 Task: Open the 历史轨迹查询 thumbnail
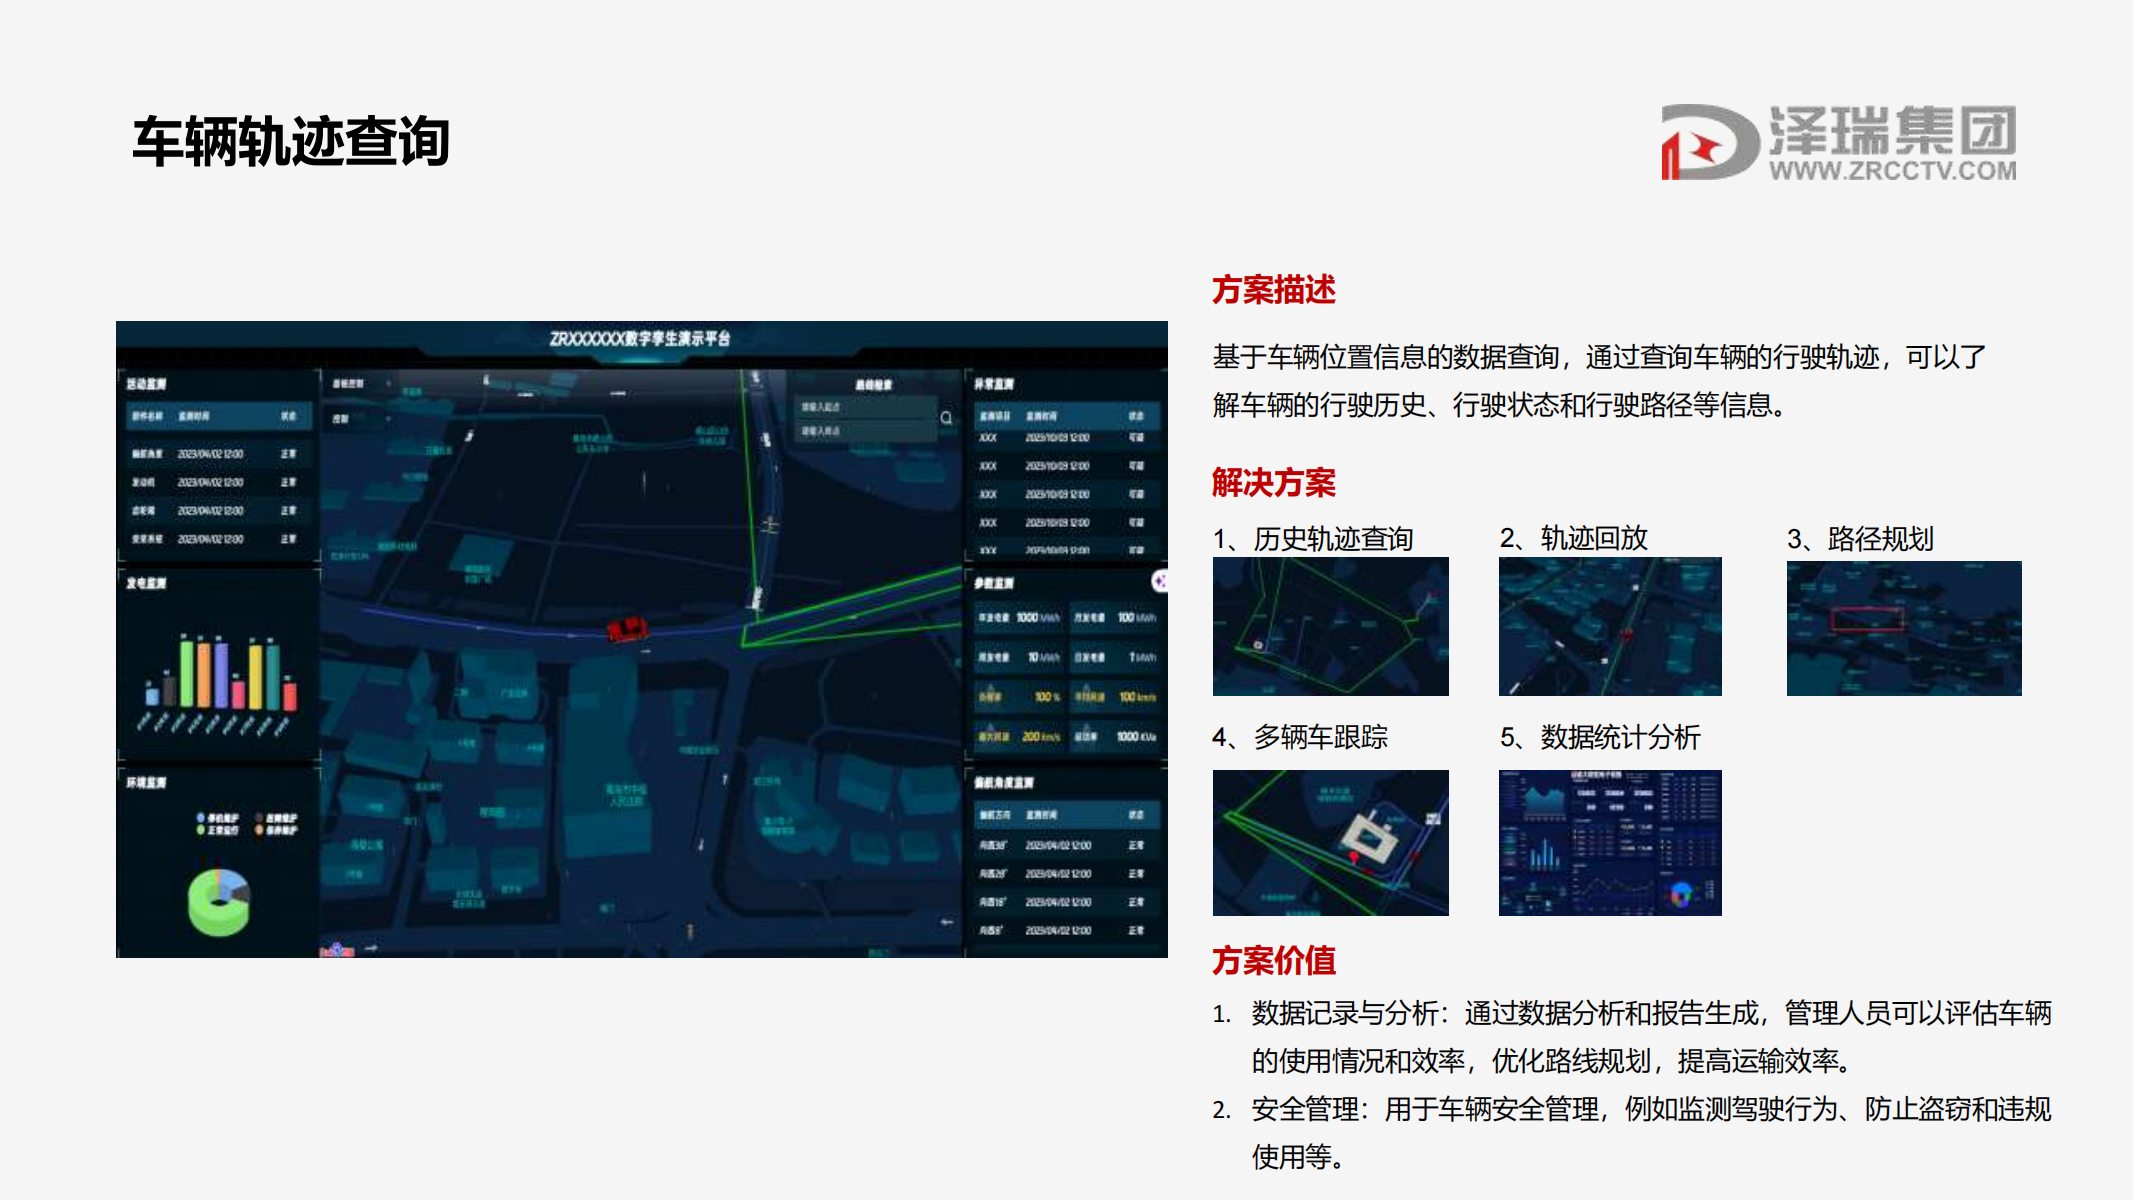(x=1330, y=627)
